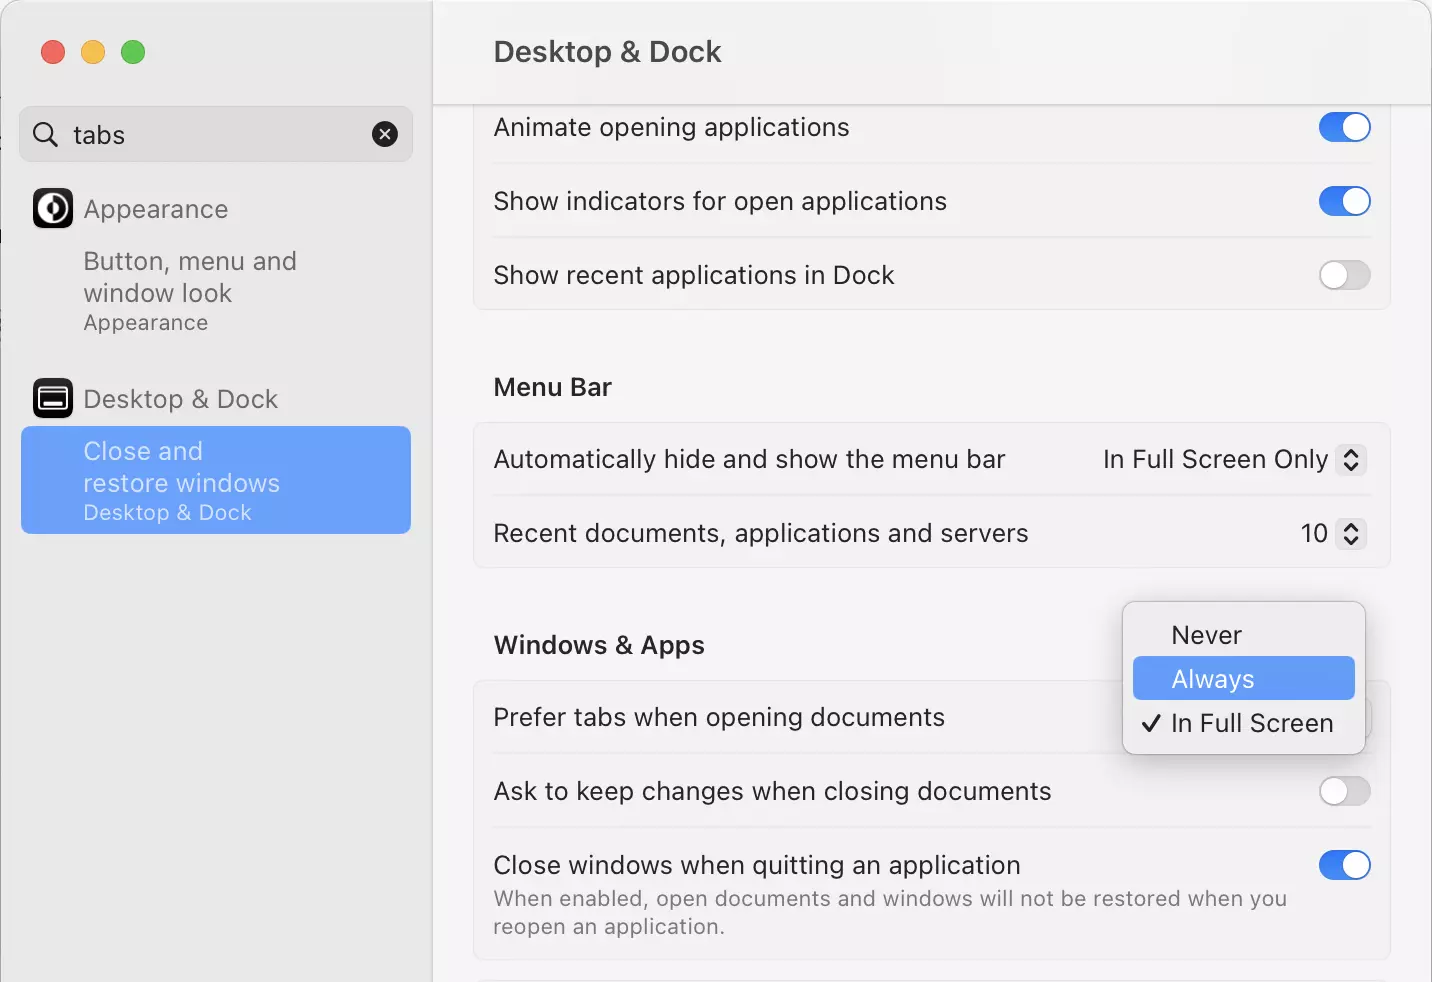Toggle Ask to keep changes when closing documents
This screenshot has width=1432, height=982.
(1344, 791)
